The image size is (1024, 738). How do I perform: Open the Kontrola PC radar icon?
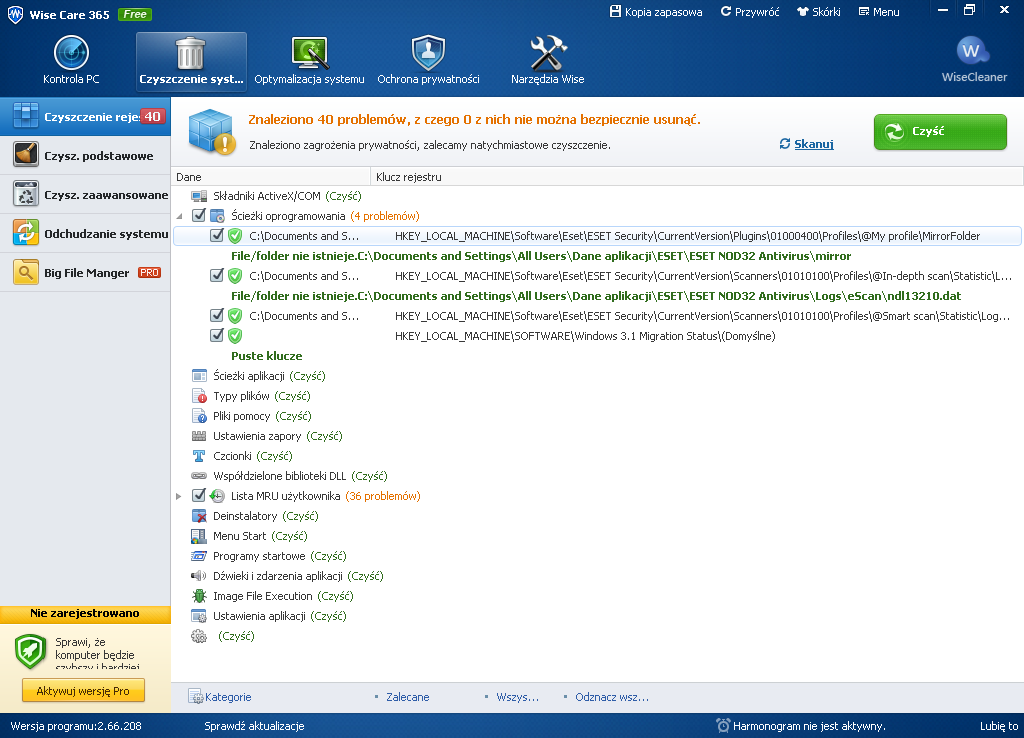(x=71, y=53)
